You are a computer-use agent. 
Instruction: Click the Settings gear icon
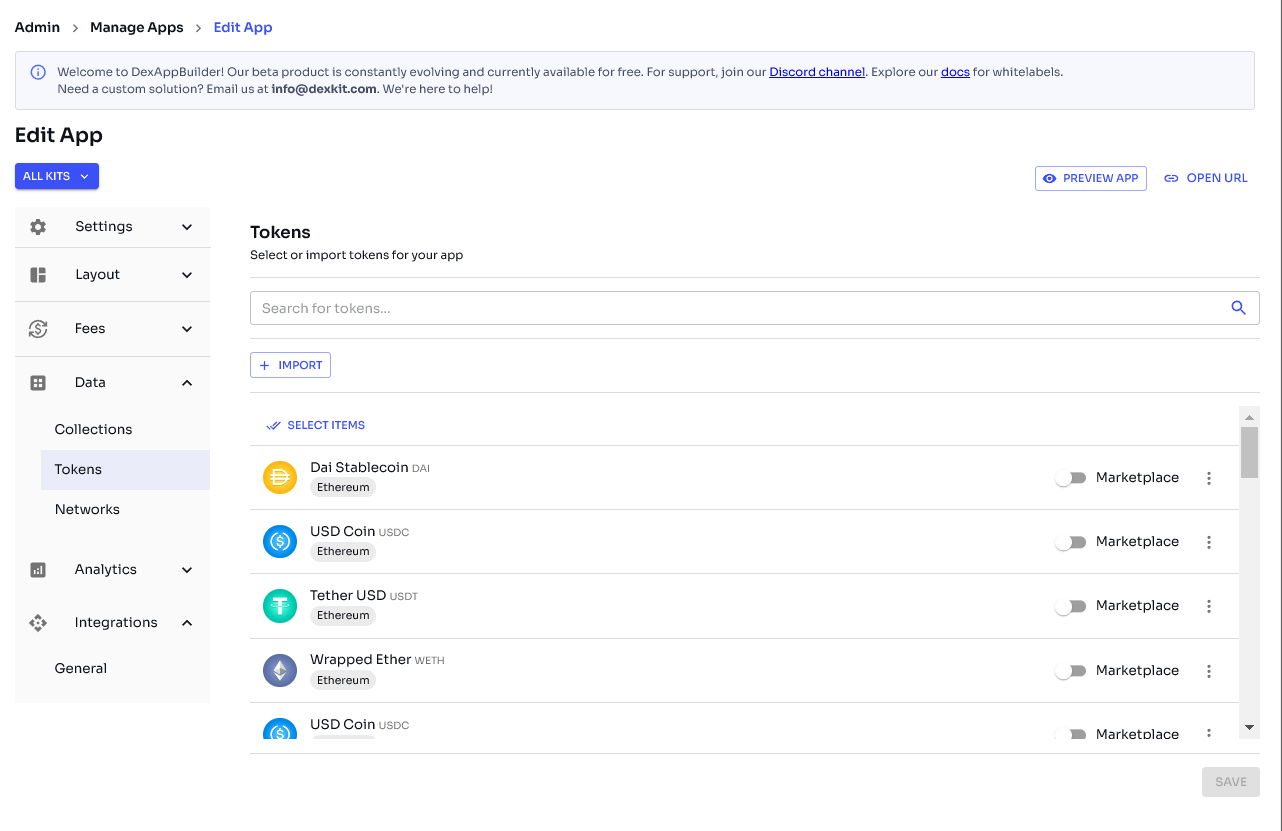point(38,227)
